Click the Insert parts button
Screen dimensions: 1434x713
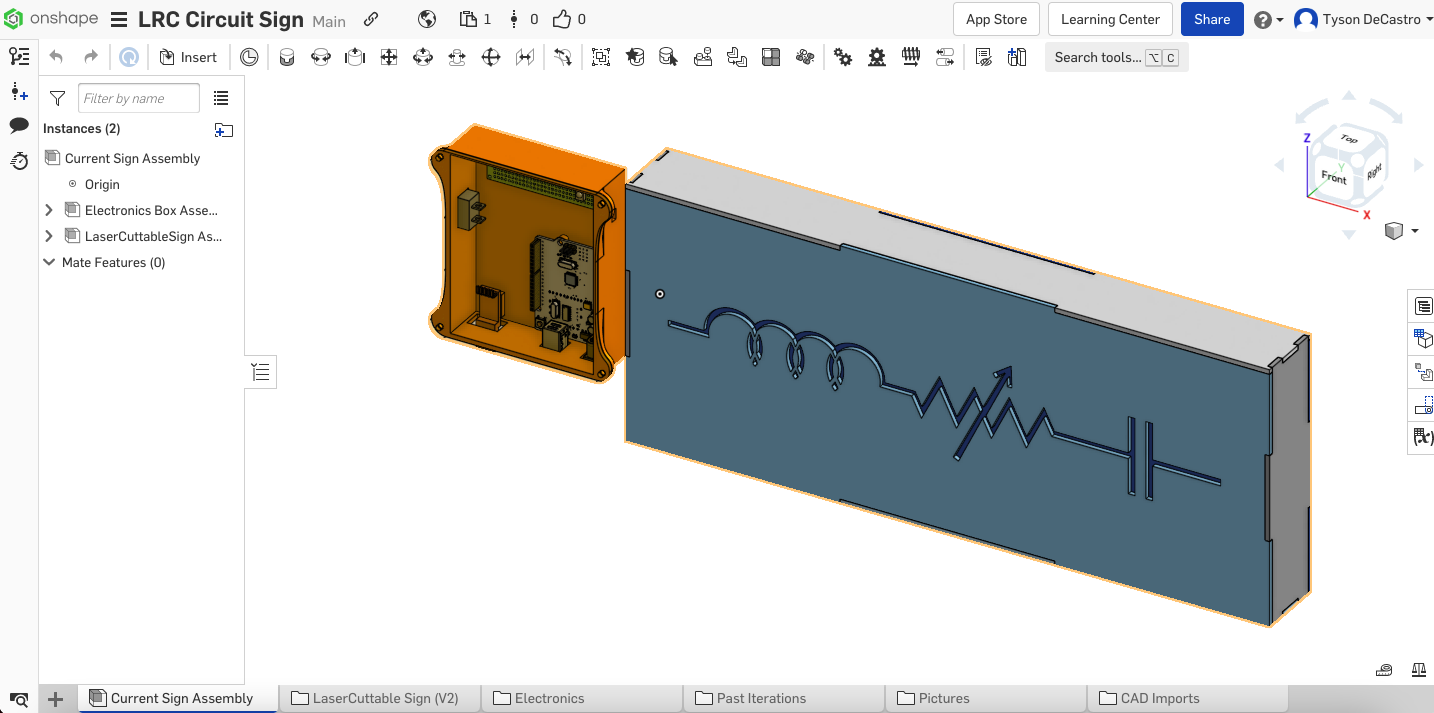pyautogui.click(x=188, y=57)
